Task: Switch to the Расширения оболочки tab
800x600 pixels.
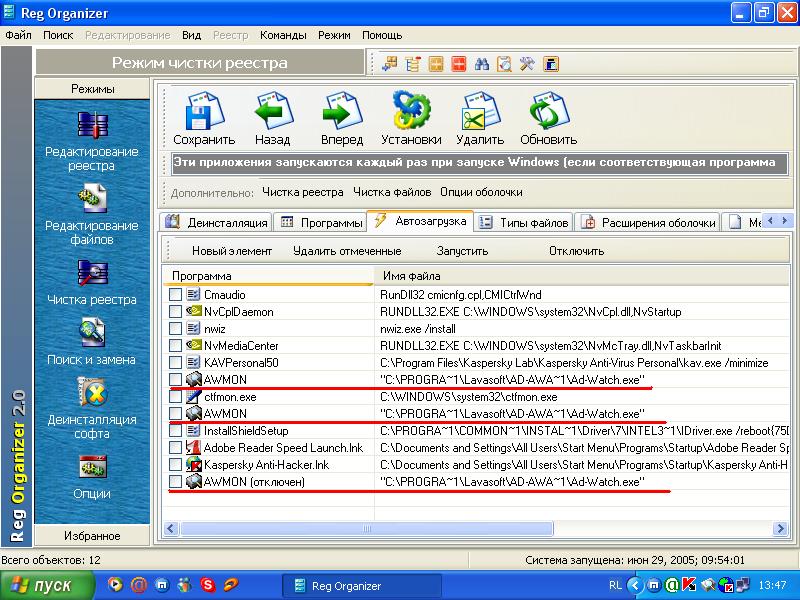Action: [x=648, y=222]
